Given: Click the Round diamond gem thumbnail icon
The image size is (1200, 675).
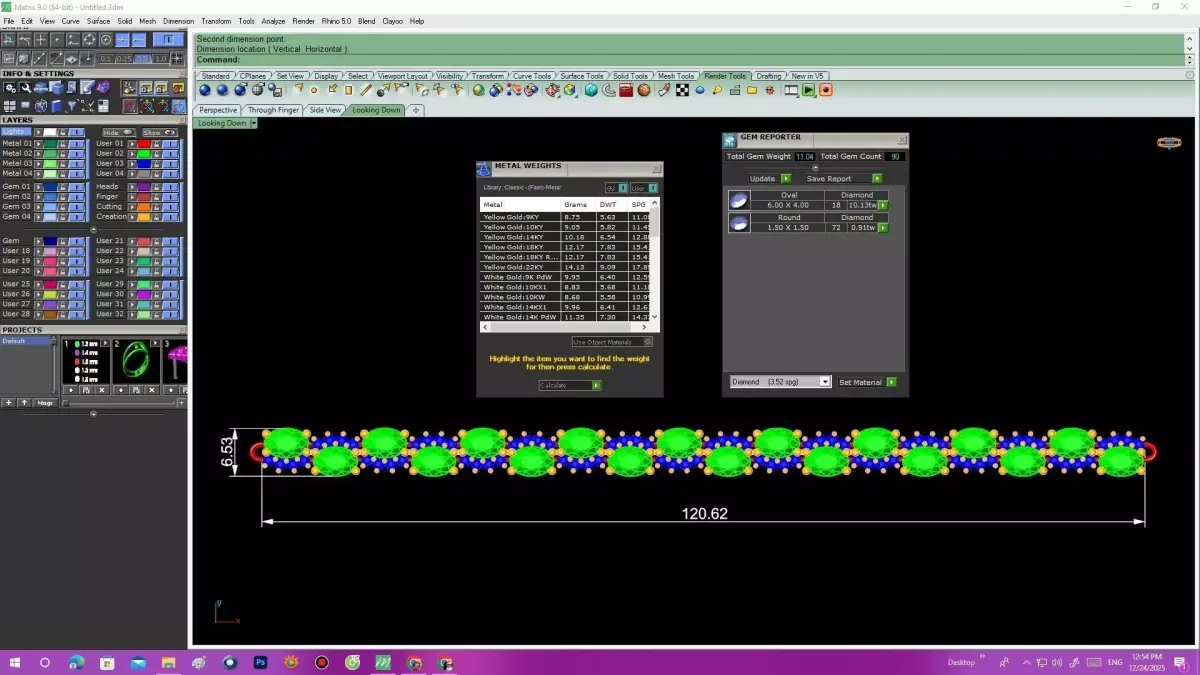Looking at the screenshot, I should pos(739,223).
